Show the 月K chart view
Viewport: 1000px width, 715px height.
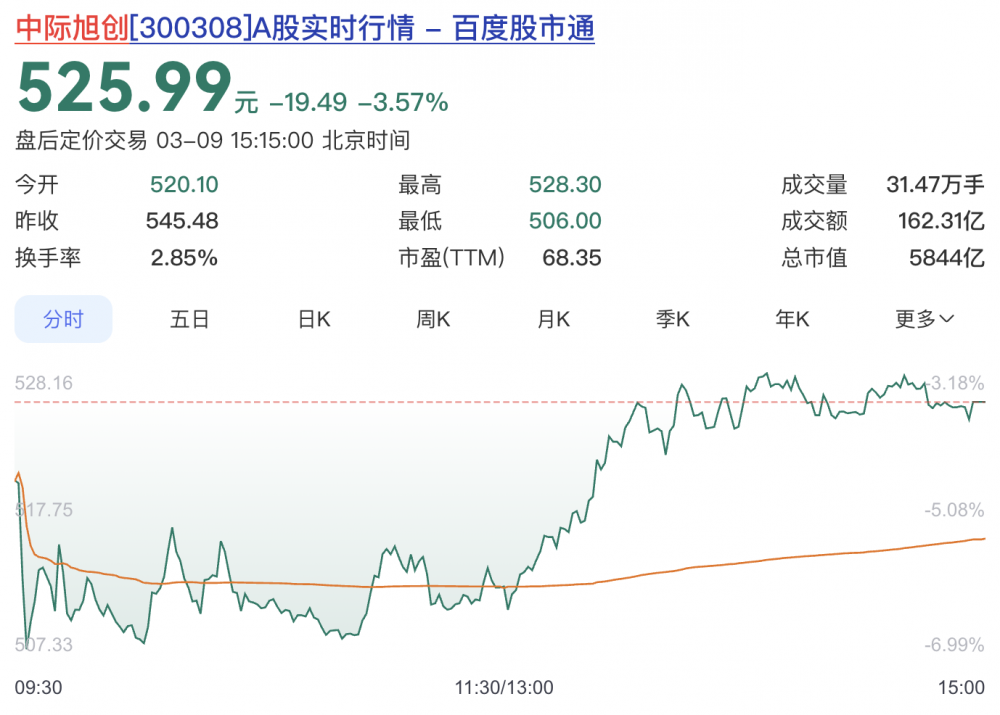[553, 319]
